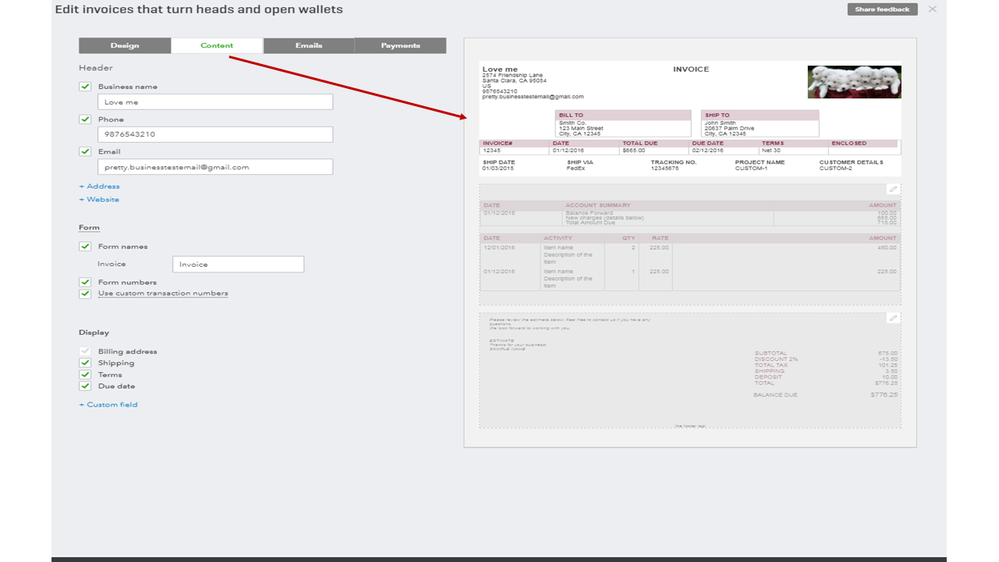Click the TRACKING NO. label in preview
The image size is (999, 562).
click(x=673, y=162)
